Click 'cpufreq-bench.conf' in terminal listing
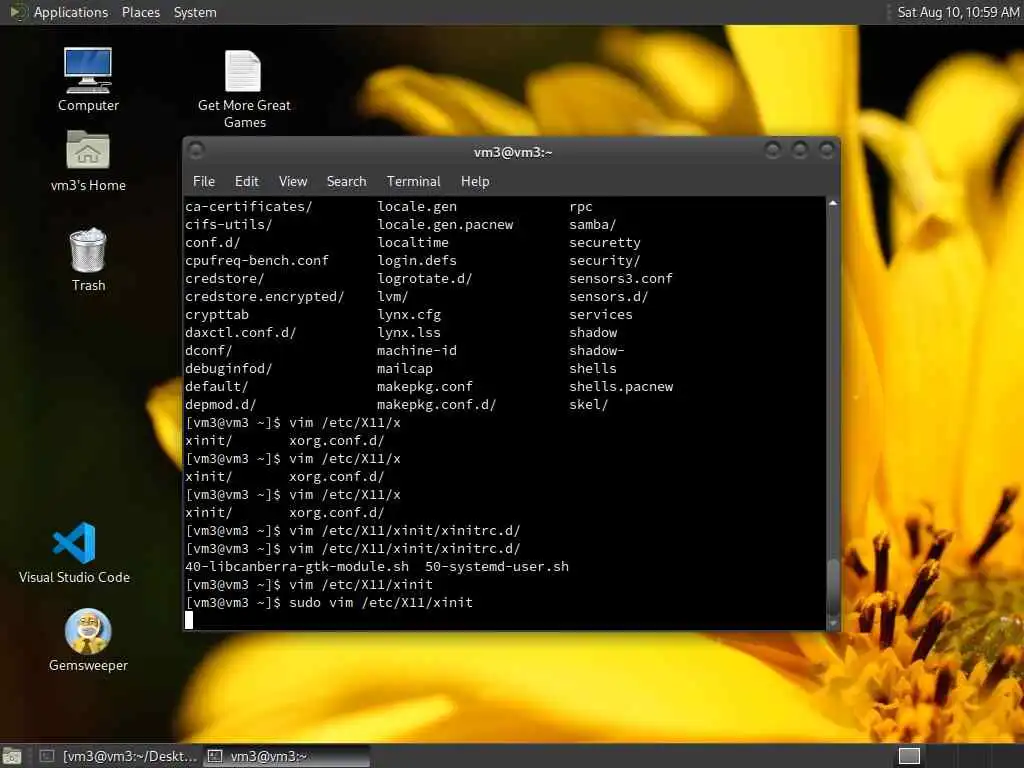The width and height of the screenshot is (1024, 768). coord(257,261)
